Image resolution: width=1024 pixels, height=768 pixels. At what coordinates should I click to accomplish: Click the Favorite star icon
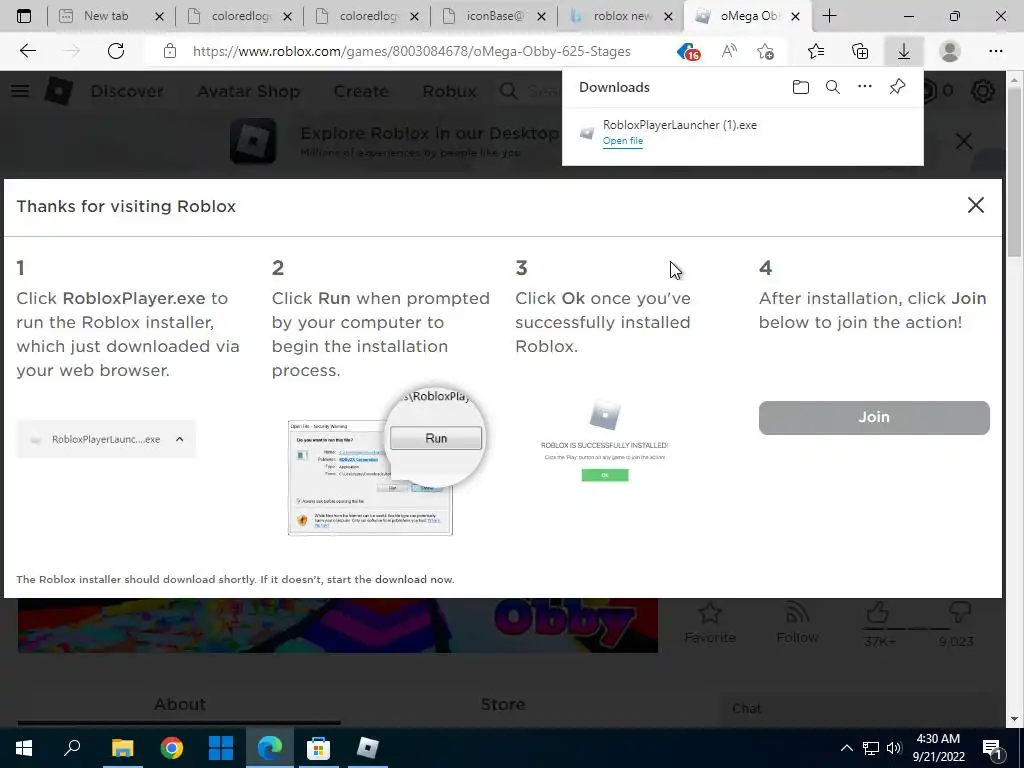pos(710,613)
